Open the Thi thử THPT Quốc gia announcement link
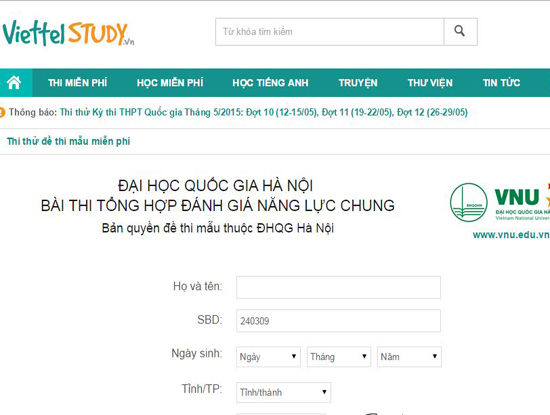This screenshot has height=415, width=550. [264, 113]
